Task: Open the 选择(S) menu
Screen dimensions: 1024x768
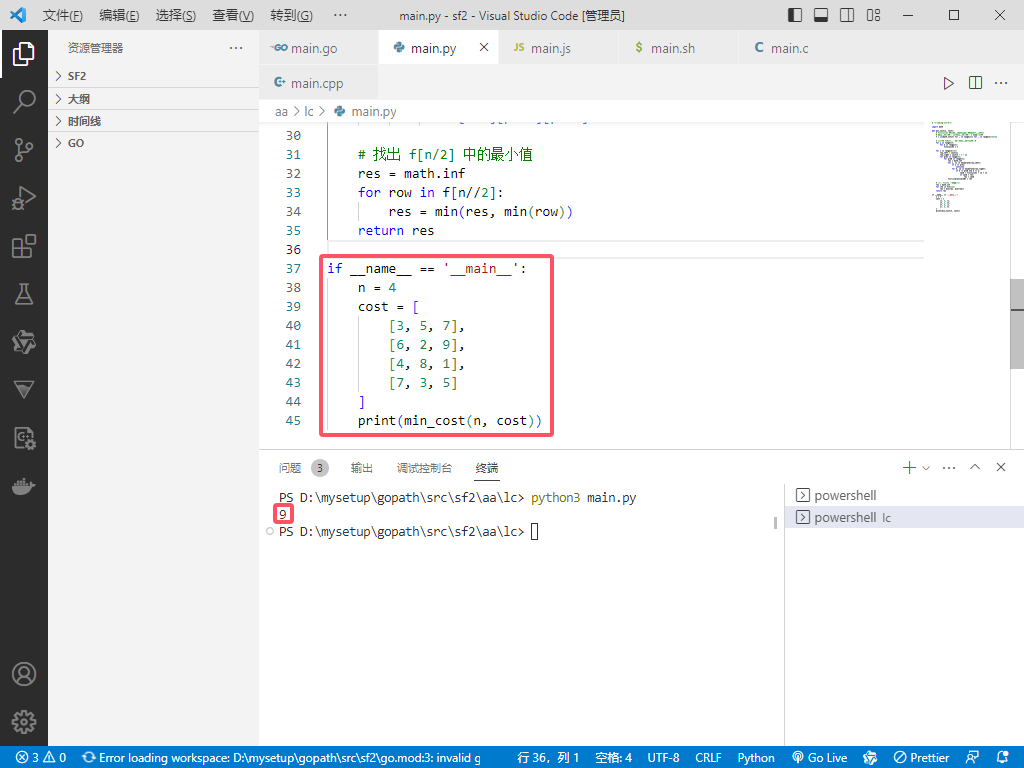Action: [176, 15]
